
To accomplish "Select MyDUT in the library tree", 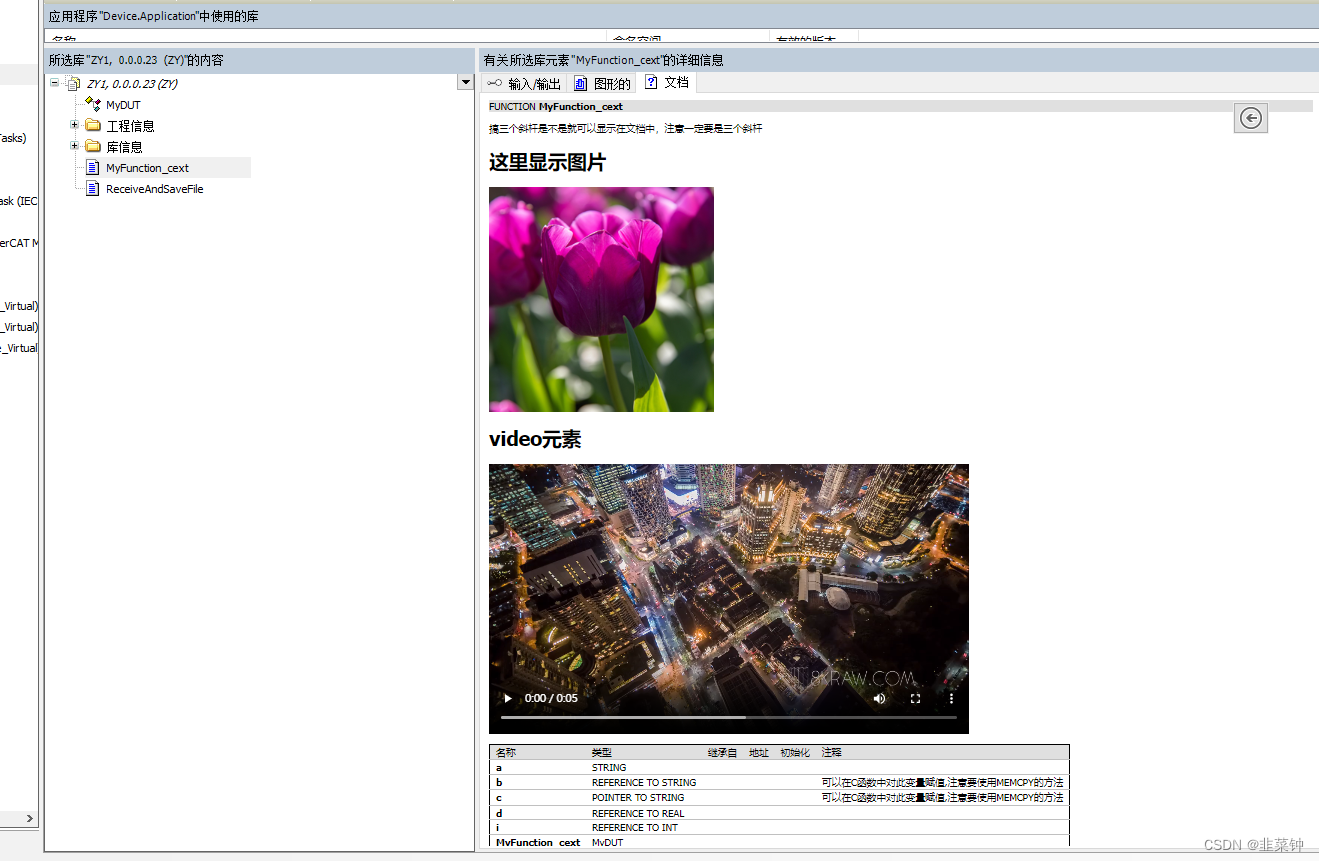I will pos(123,105).
